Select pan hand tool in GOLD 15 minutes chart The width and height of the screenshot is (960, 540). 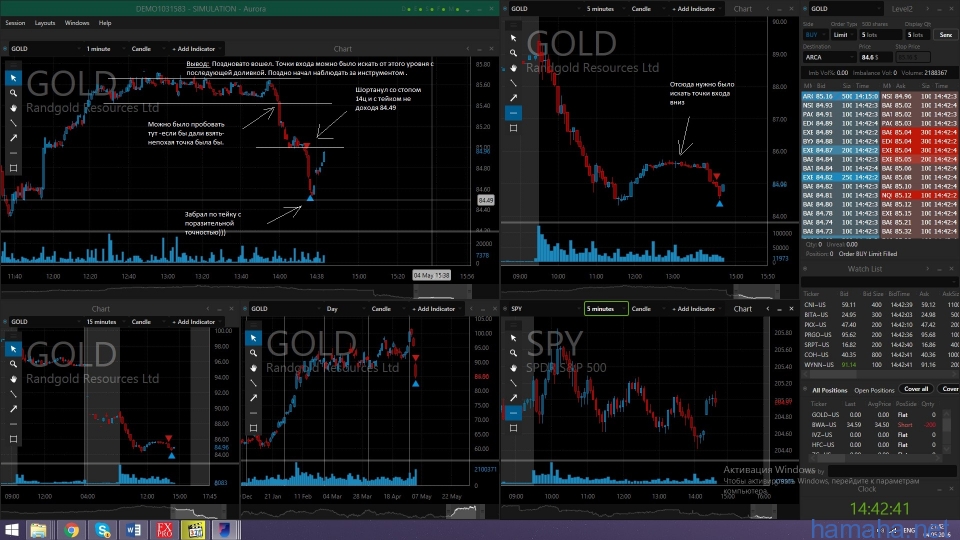pos(13,379)
